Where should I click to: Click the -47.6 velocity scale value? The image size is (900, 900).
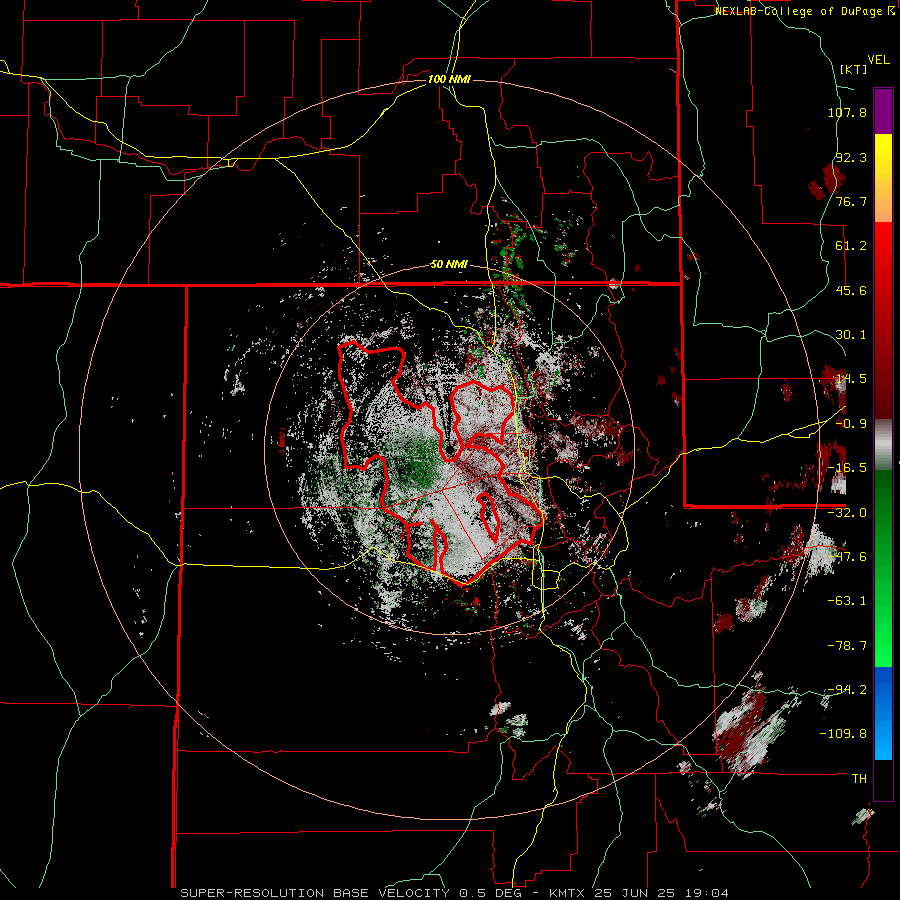tap(847, 557)
